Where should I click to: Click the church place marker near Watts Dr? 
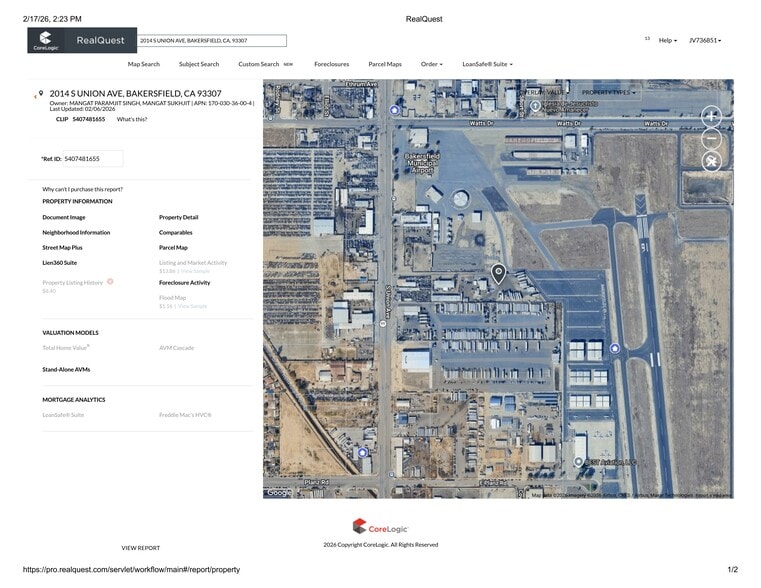[x=535, y=105]
